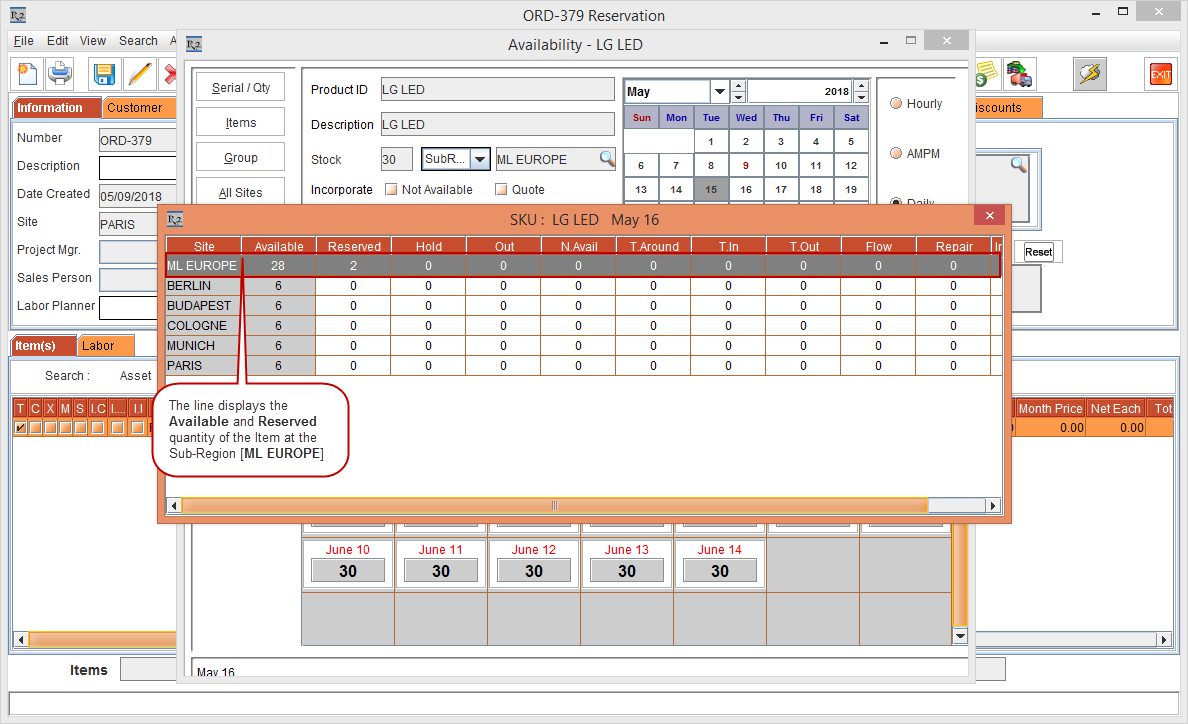The height and width of the screenshot is (724, 1188).
Task: Expand the May month dropdown
Action: tap(719, 91)
